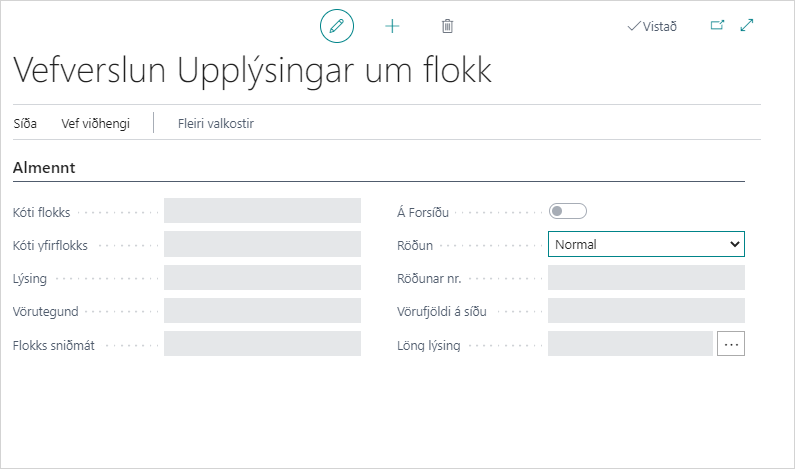Click the Kóti flokks input field

(262, 211)
